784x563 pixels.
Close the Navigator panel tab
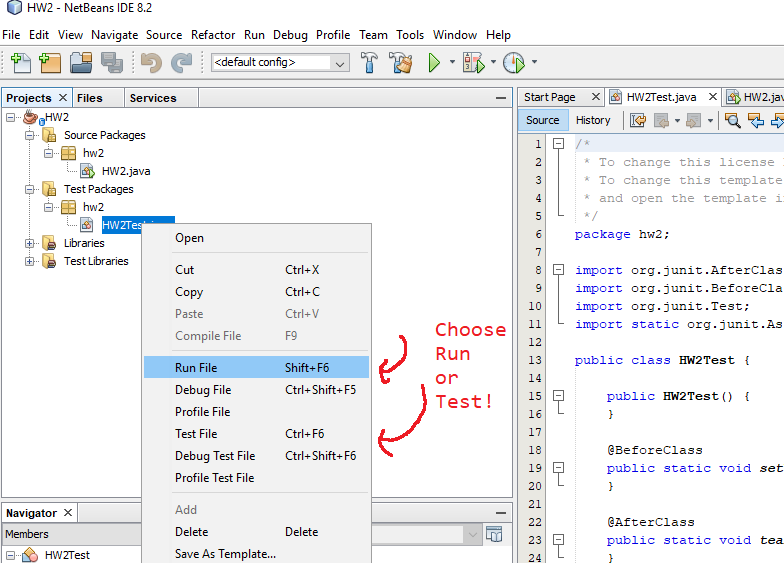(68, 512)
